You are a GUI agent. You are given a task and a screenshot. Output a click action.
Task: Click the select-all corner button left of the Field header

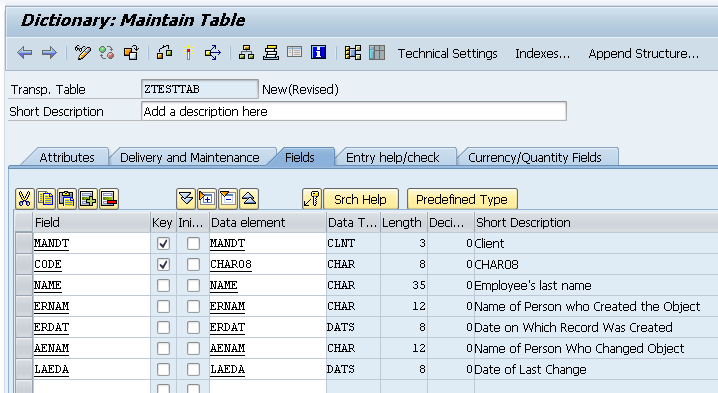(23, 222)
